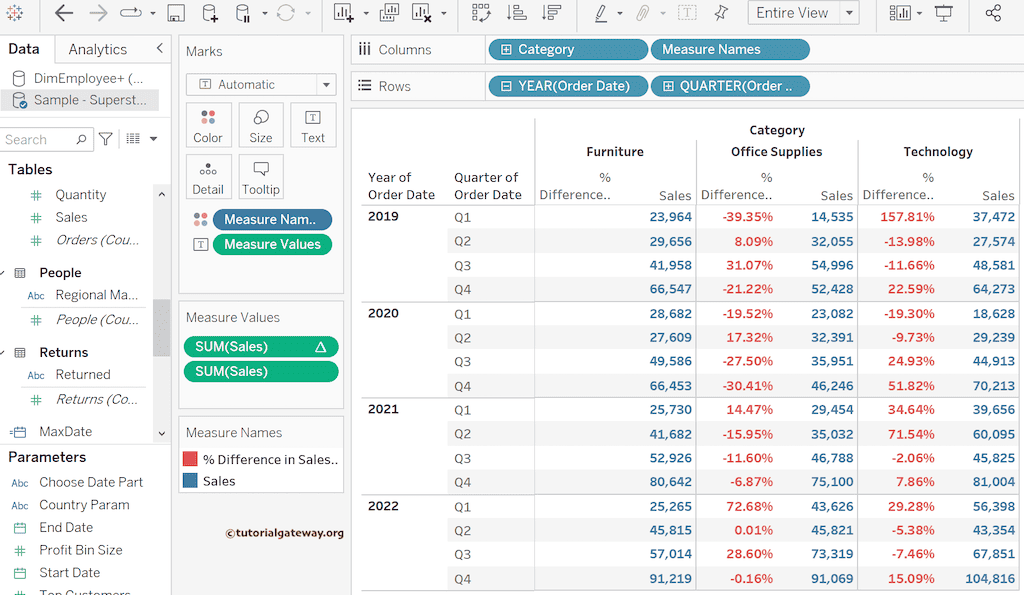Image resolution: width=1024 pixels, height=595 pixels.
Task: Click the Highlight pen icon
Action: pos(600,14)
